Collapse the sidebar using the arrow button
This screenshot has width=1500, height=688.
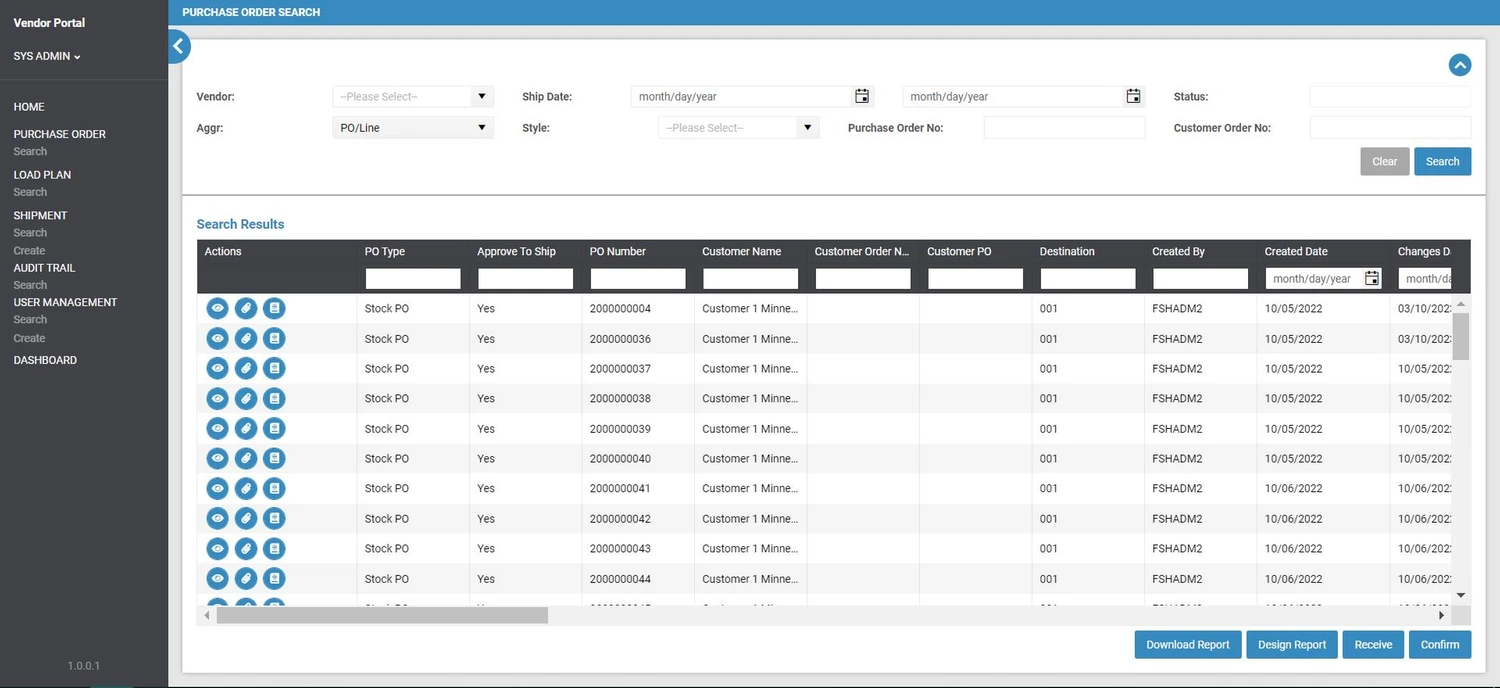tap(177, 45)
